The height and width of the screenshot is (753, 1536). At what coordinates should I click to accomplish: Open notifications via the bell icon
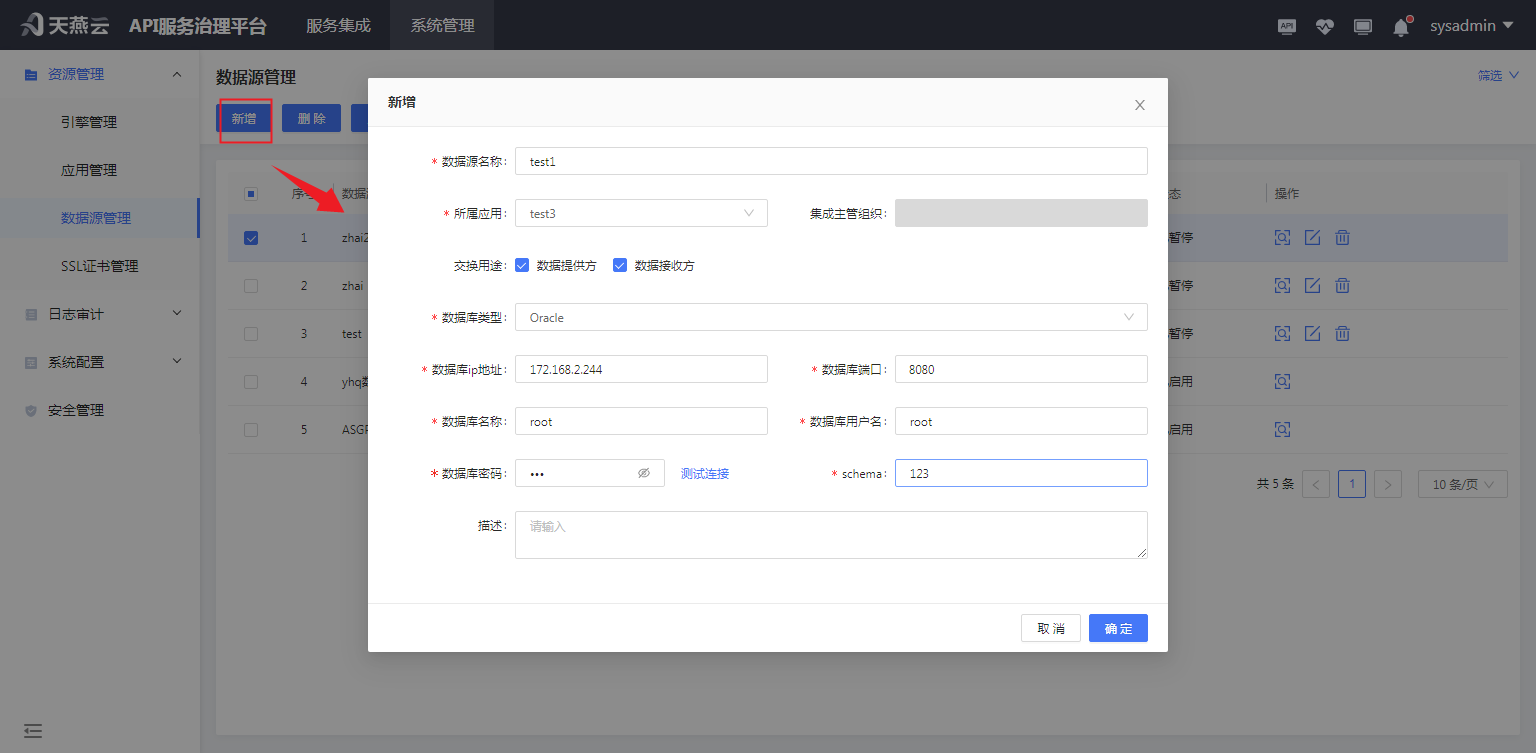click(1400, 27)
